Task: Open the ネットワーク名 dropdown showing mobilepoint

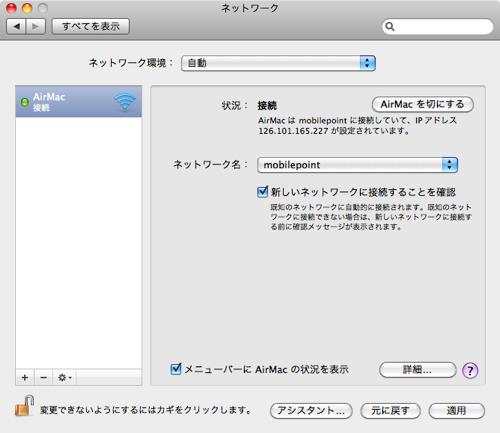Action: tap(357, 165)
